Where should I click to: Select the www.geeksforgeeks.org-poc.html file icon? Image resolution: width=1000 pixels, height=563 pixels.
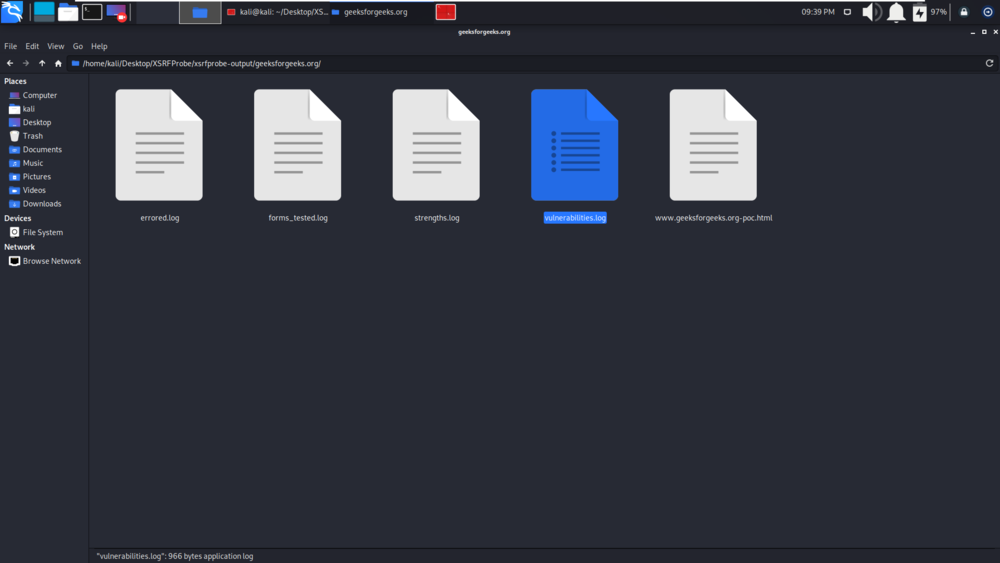pyautogui.click(x=713, y=145)
